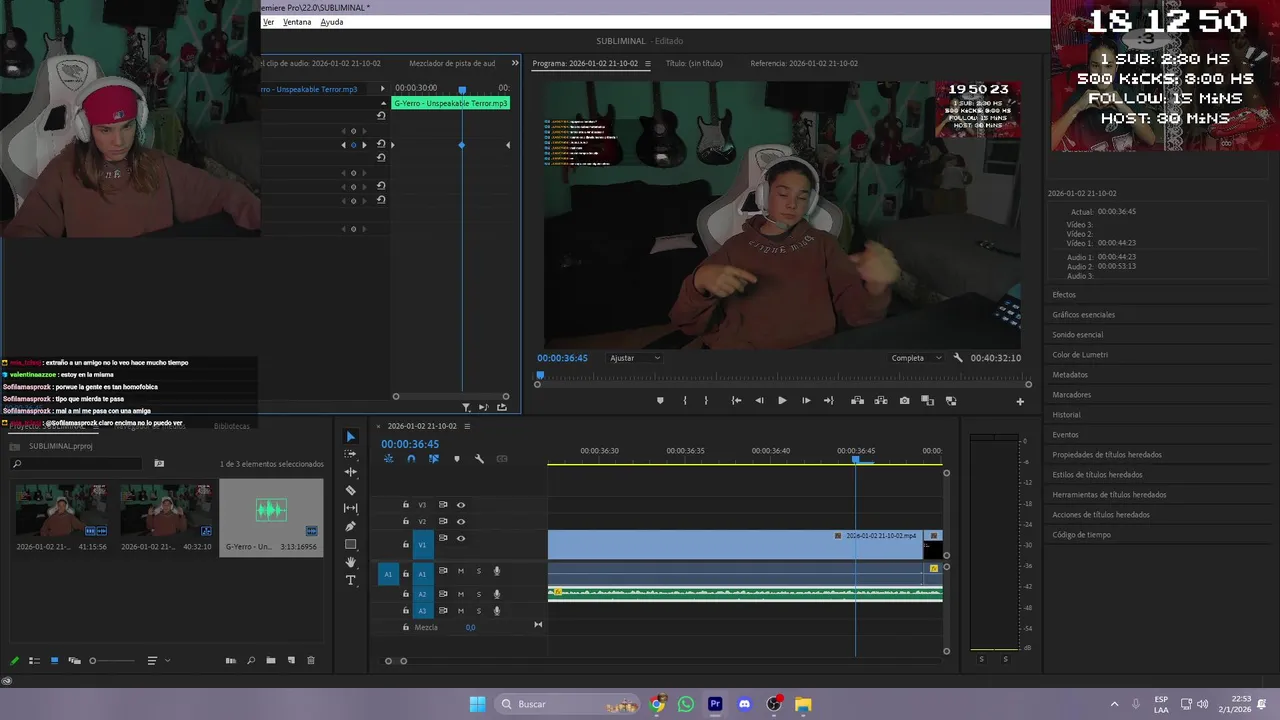Switch to the Título (sin título) tab

pos(694,63)
